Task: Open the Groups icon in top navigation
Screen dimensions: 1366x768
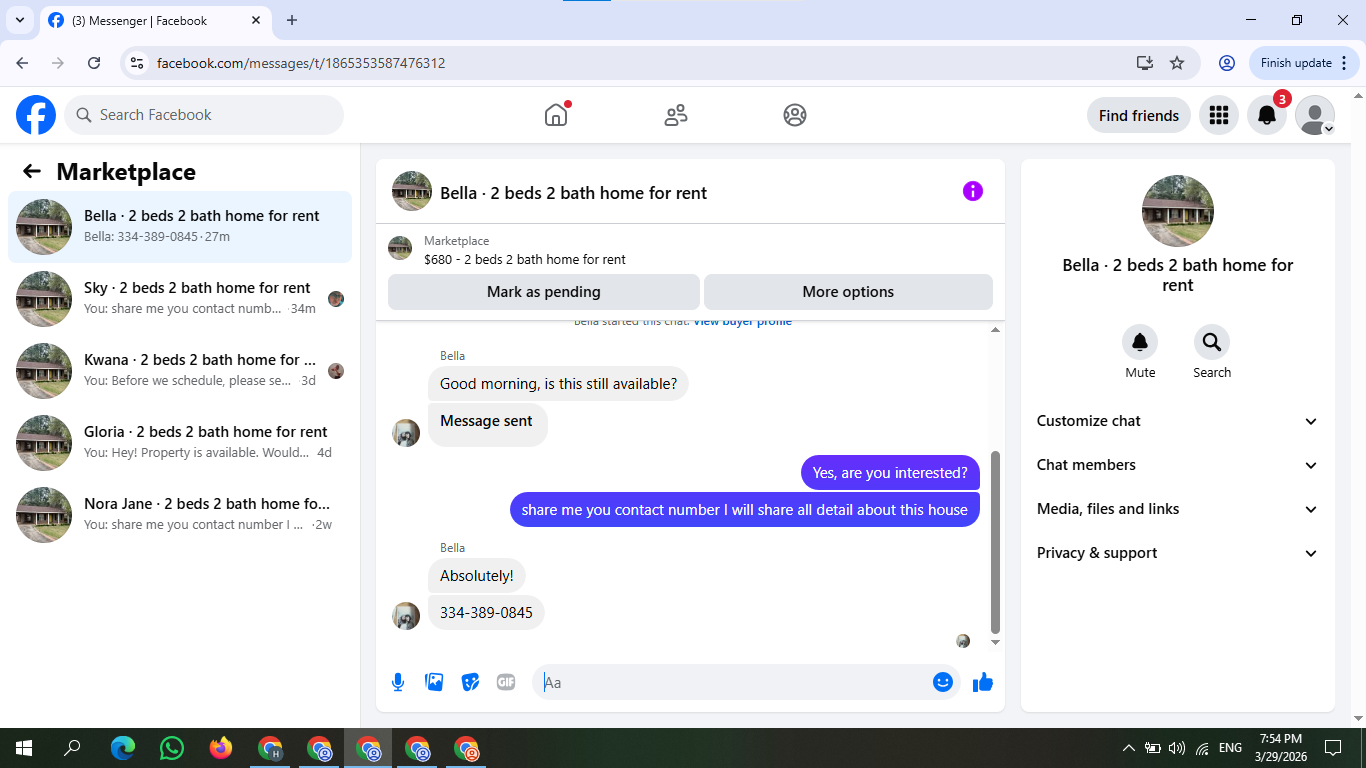Action: [795, 115]
